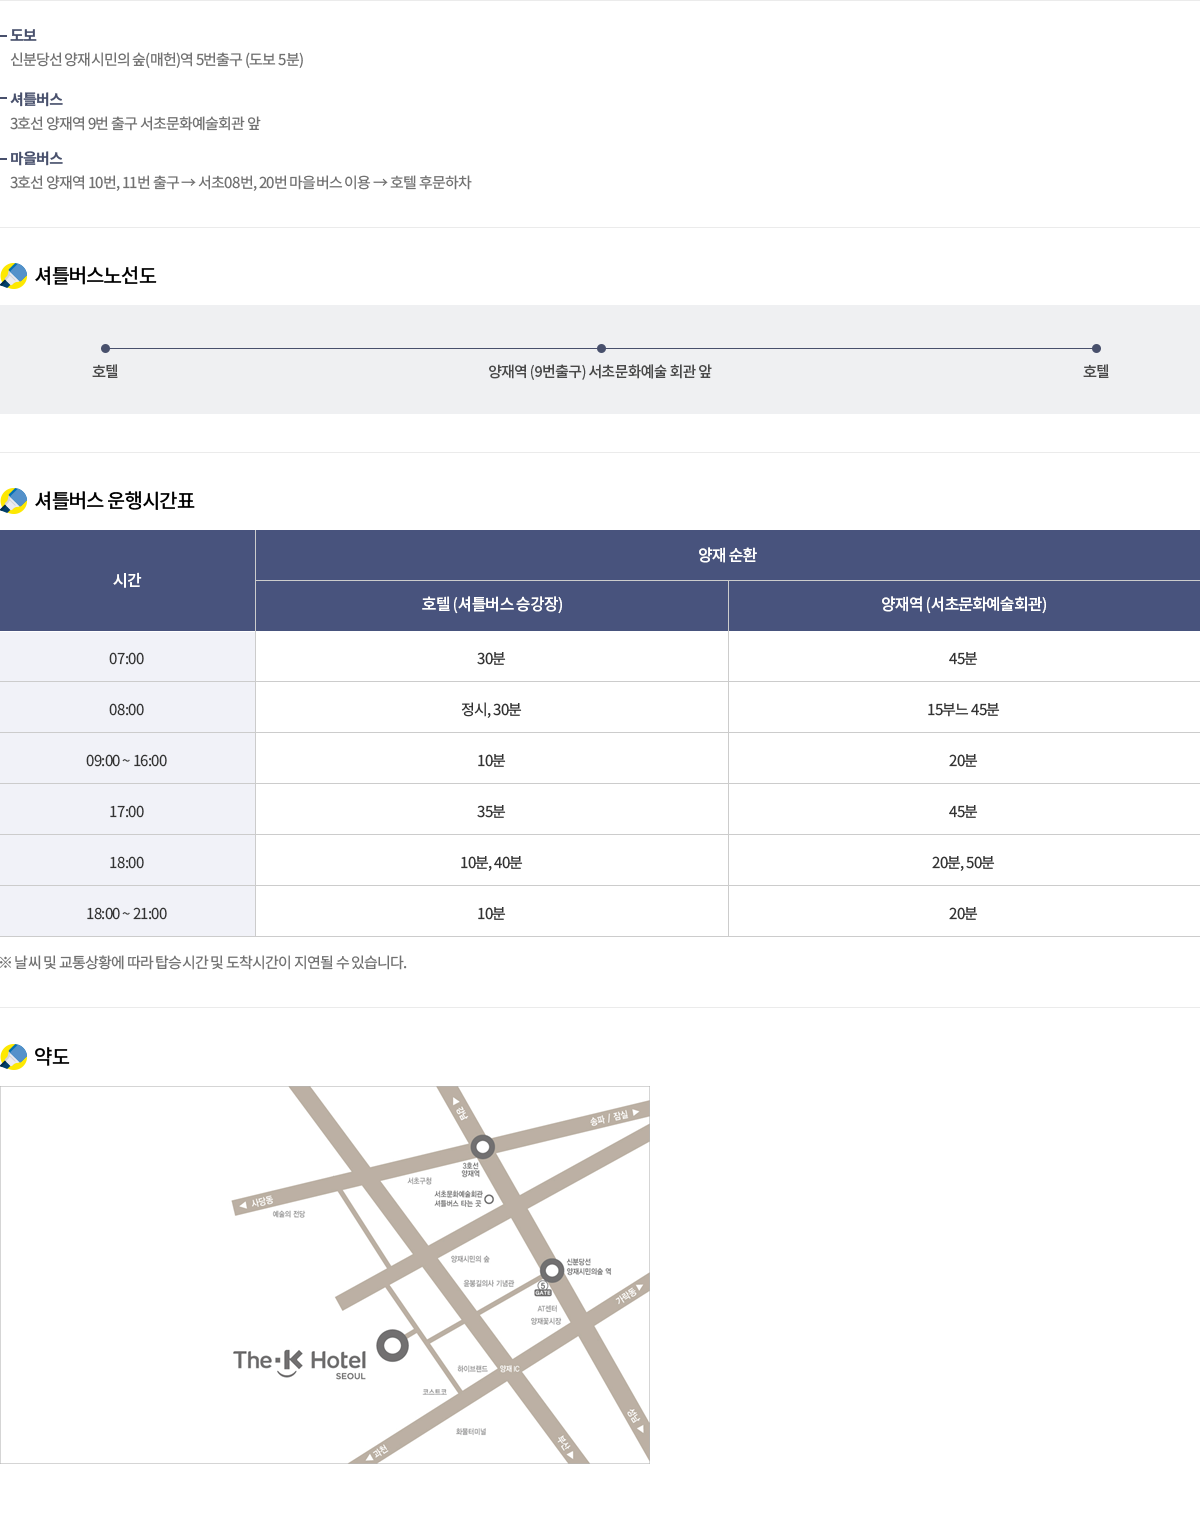The width and height of the screenshot is (1200, 1523).
Task: Click the 호텔 (셔틀버스 승강장) column header
Action: pos(491,605)
